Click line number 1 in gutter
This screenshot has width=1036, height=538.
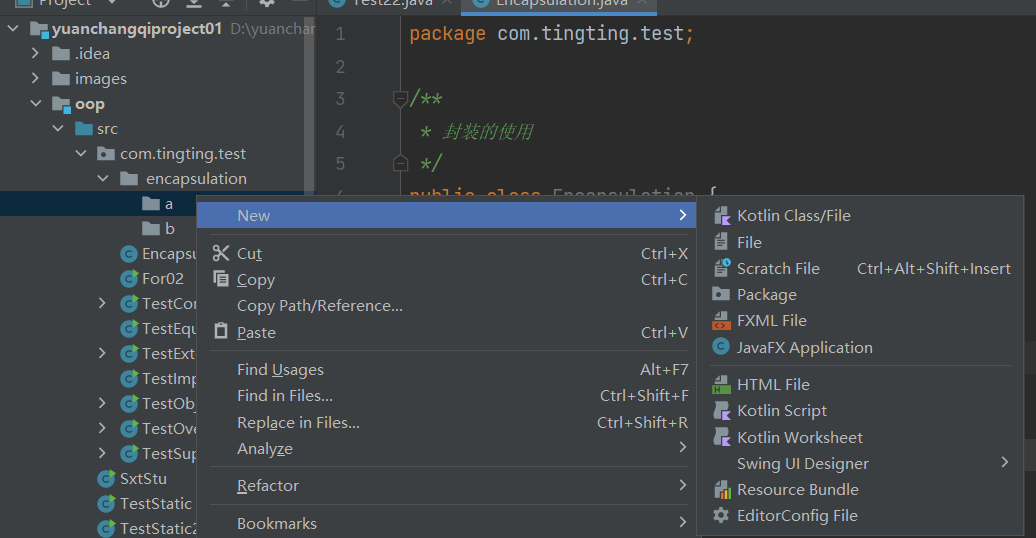(x=340, y=34)
